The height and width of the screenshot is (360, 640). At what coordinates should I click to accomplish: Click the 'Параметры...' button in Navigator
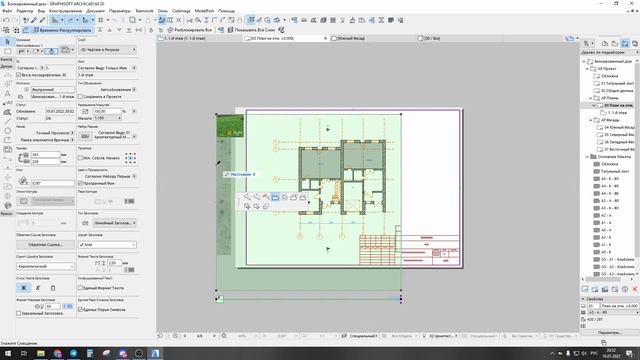pos(609,333)
